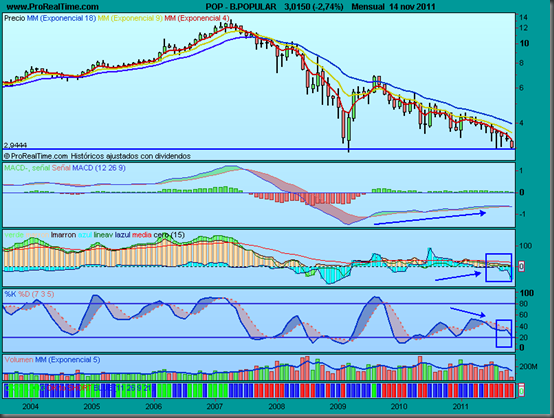This screenshot has height=418, width=554.
Task: Click stochastic axis value 40
Action: pos(523,326)
